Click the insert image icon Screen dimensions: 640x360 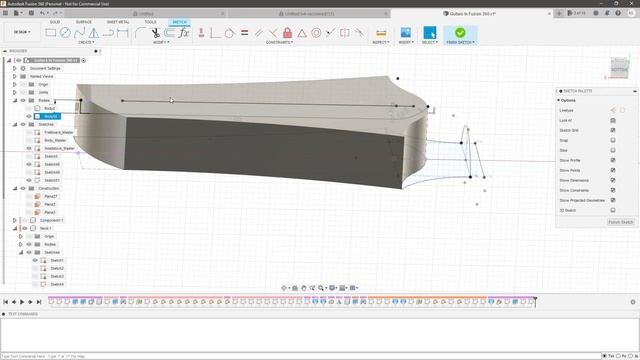(x=406, y=33)
